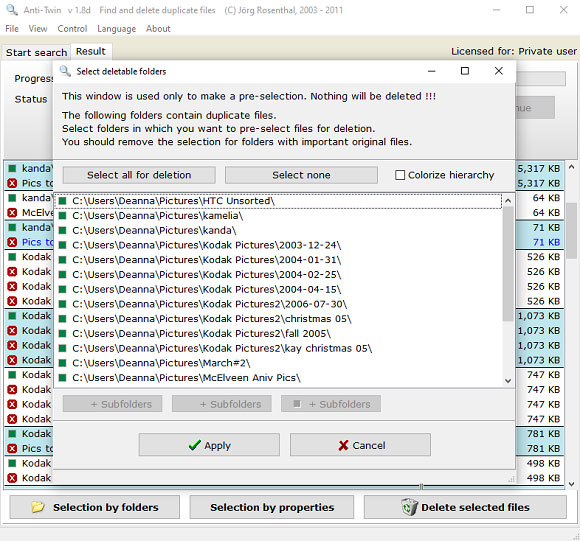
Task: Click the folder icon on Selection by folders
Action: pyautogui.click(x=38, y=507)
